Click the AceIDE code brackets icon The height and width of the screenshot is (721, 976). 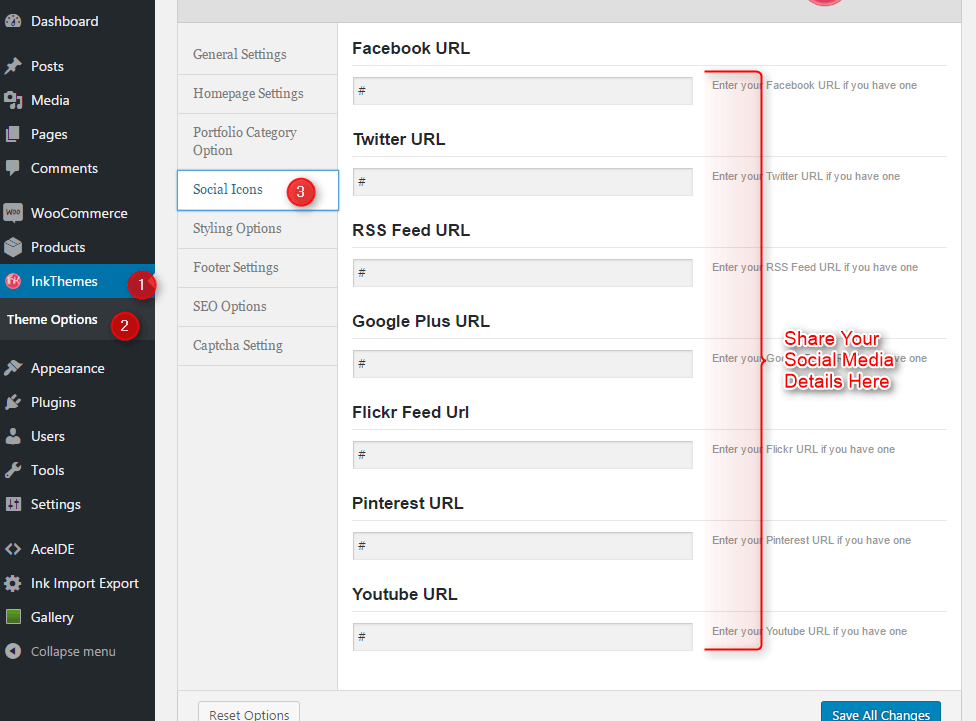[x=13, y=549]
